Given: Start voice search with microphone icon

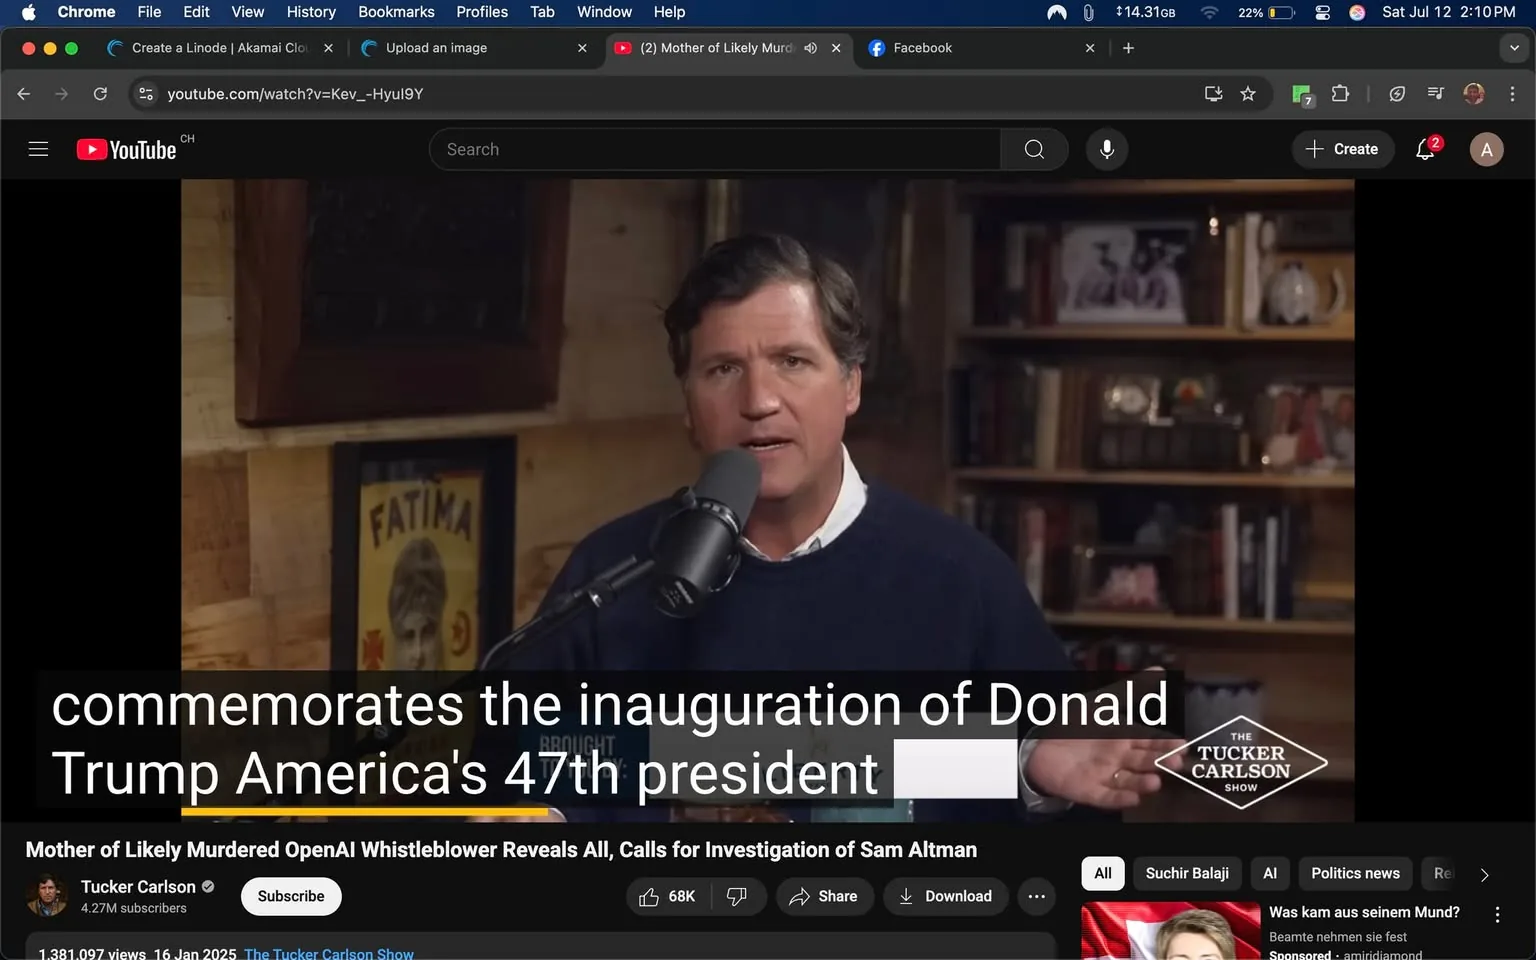Looking at the screenshot, I should pos(1107,149).
